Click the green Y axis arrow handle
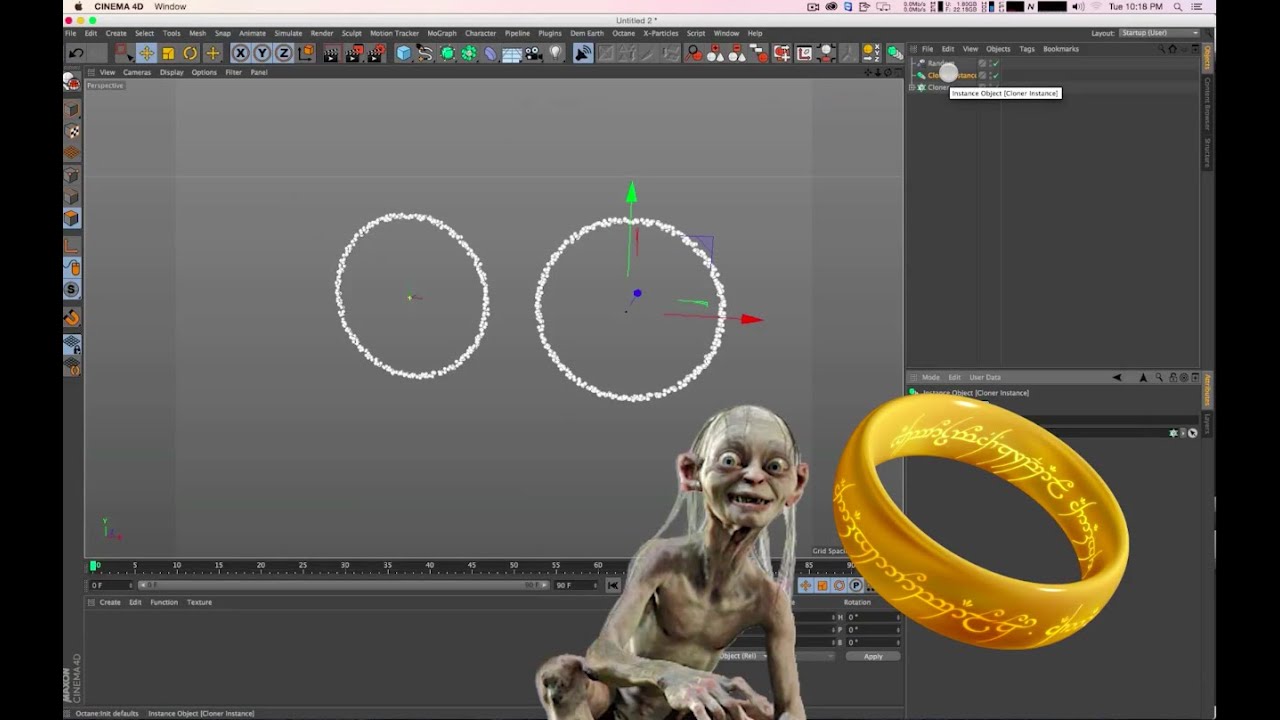This screenshot has height=720, width=1280. [x=631, y=191]
